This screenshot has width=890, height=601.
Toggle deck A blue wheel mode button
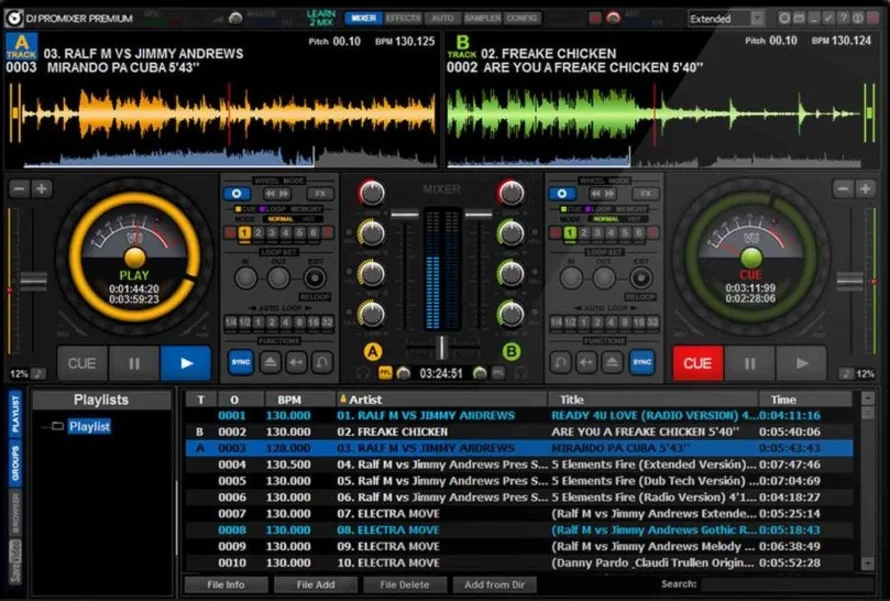coord(237,194)
